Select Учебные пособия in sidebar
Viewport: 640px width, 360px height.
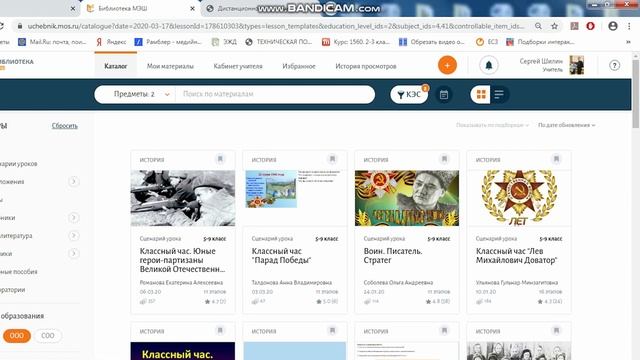(x=19, y=272)
